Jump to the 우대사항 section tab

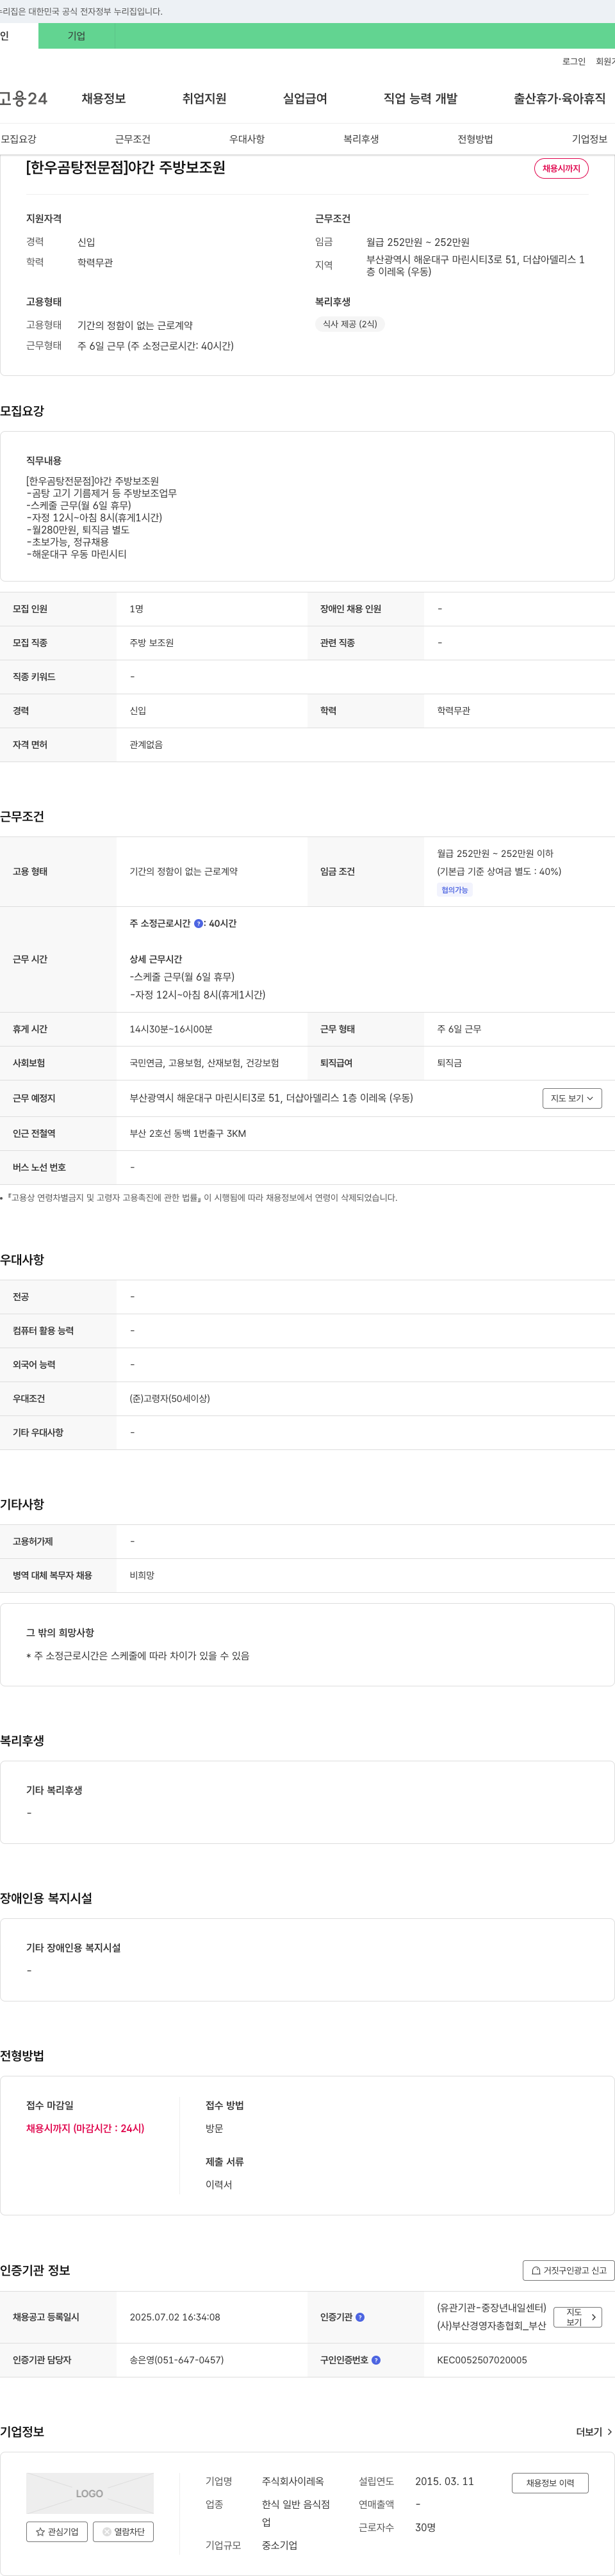coord(247,139)
